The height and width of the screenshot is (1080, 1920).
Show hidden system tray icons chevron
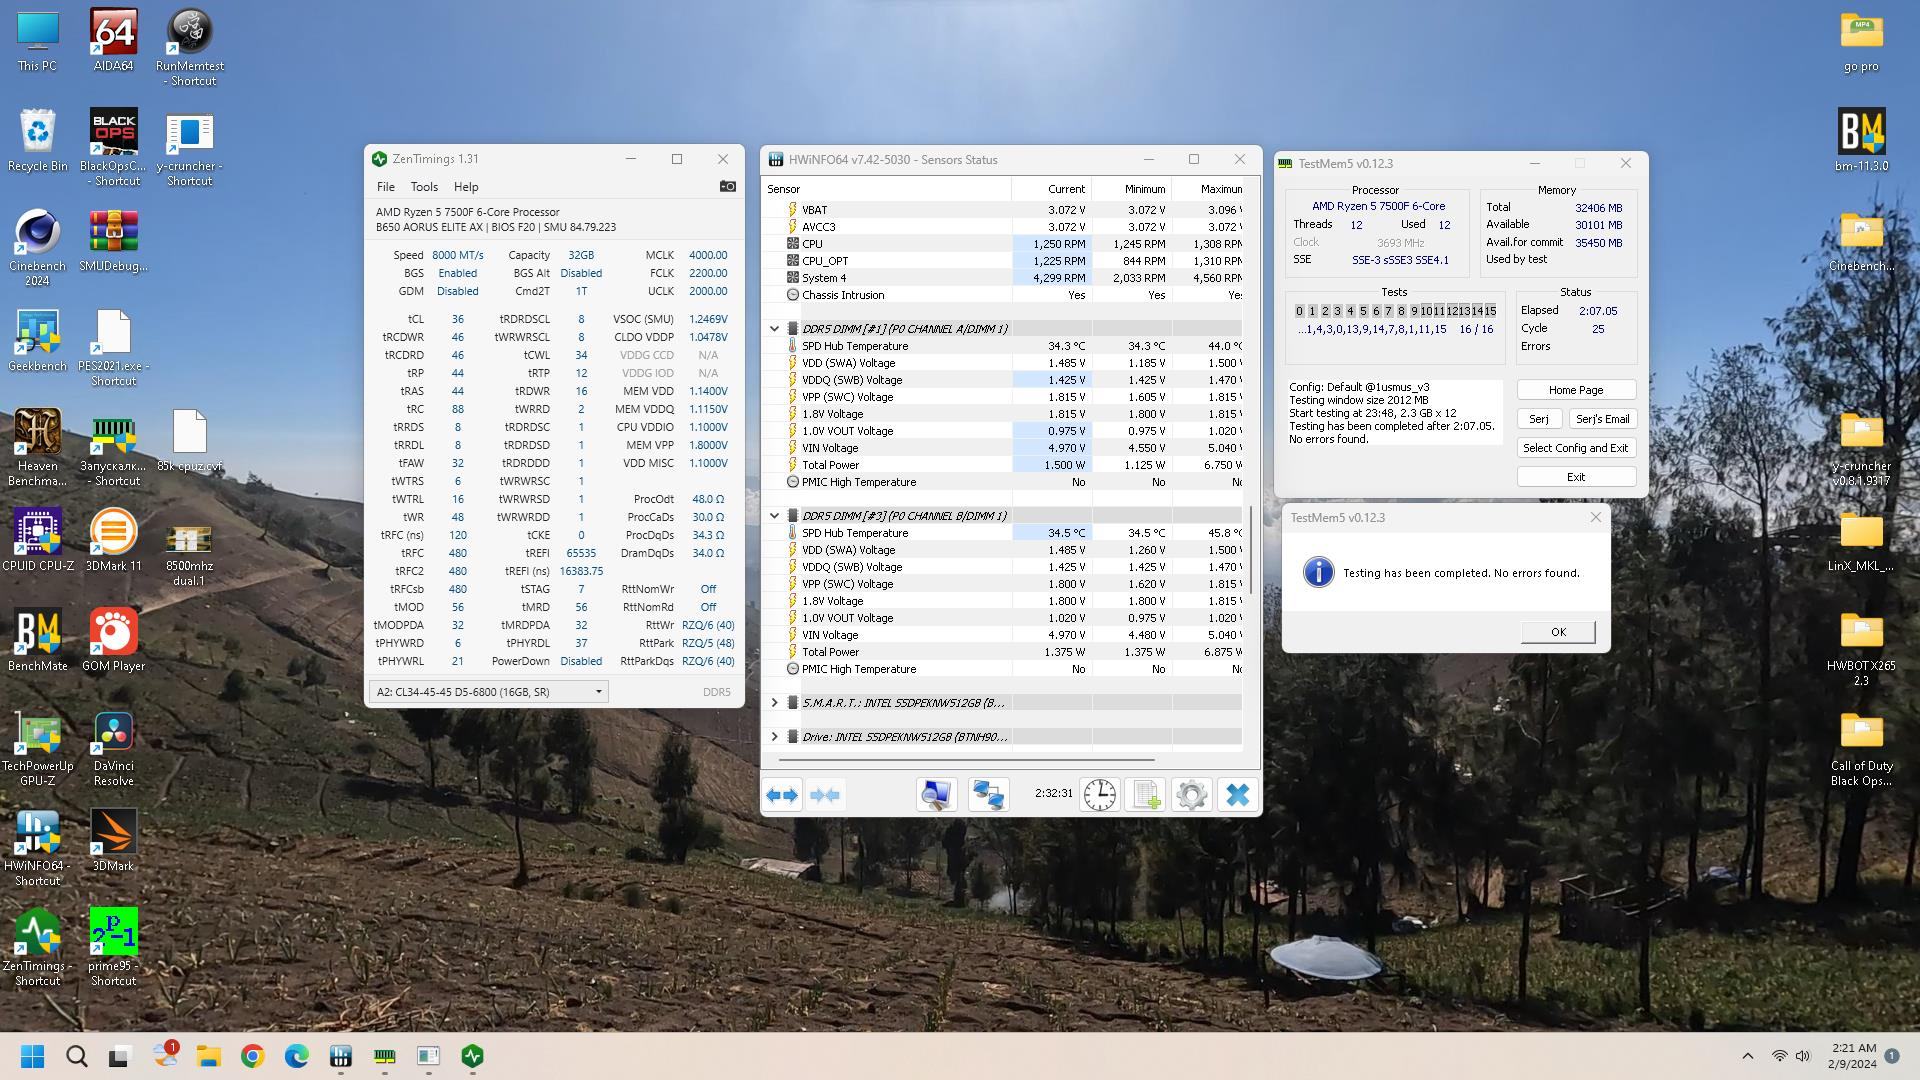(x=1747, y=1056)
